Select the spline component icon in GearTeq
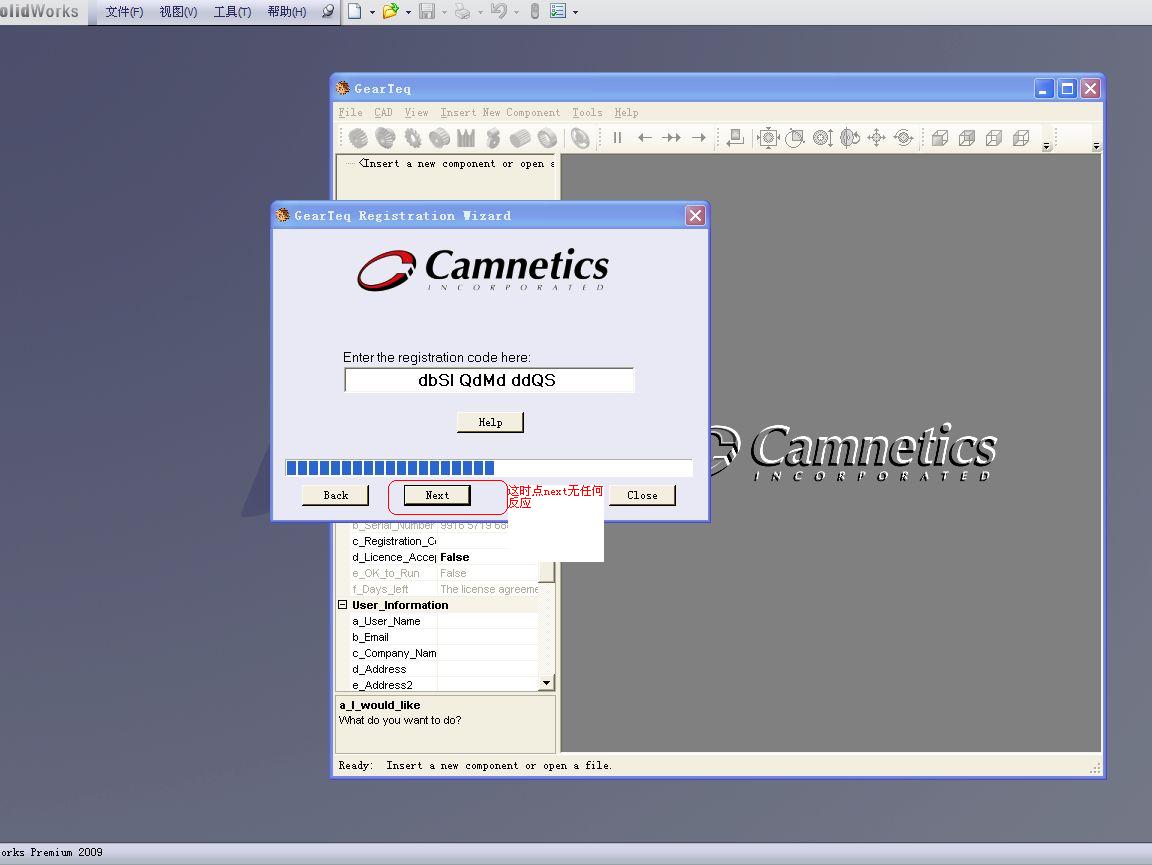 [466, 137]
